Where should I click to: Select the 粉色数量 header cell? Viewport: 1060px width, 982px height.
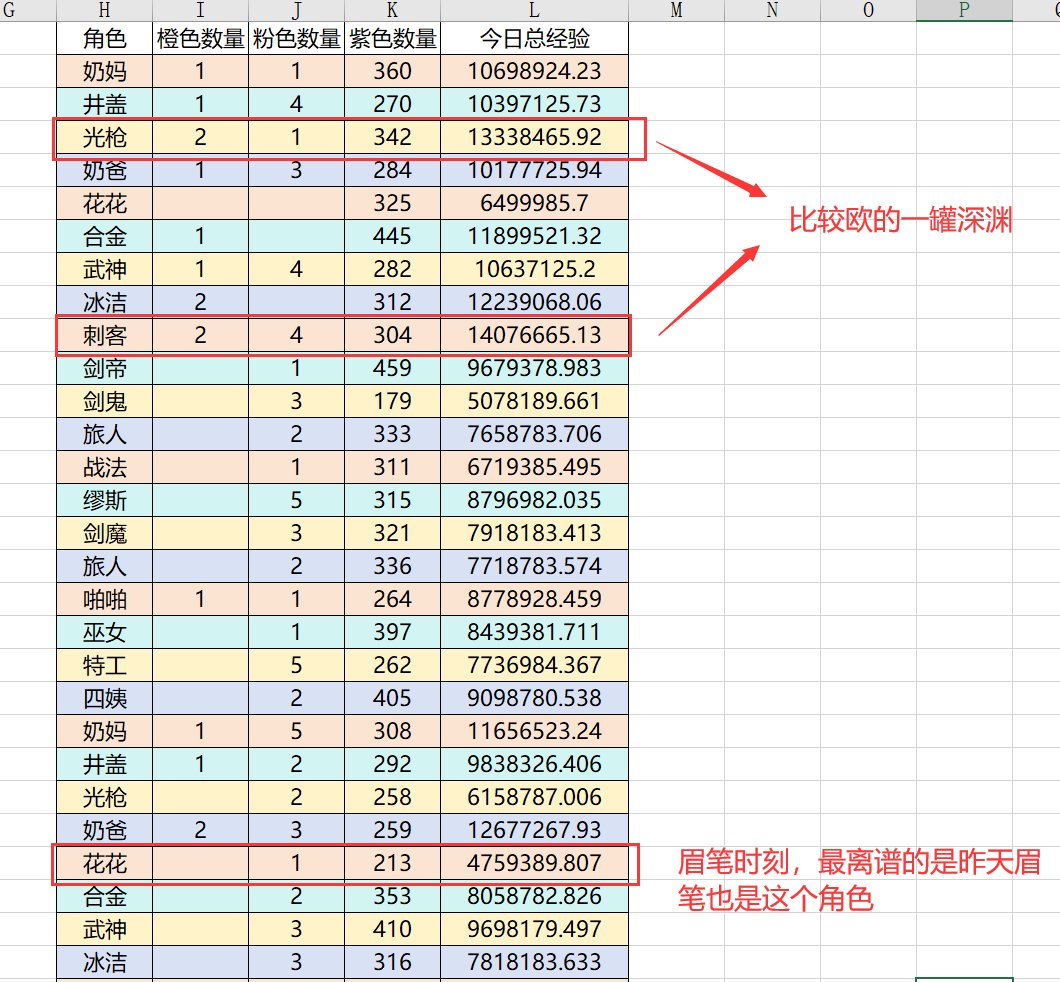(296, 39)
